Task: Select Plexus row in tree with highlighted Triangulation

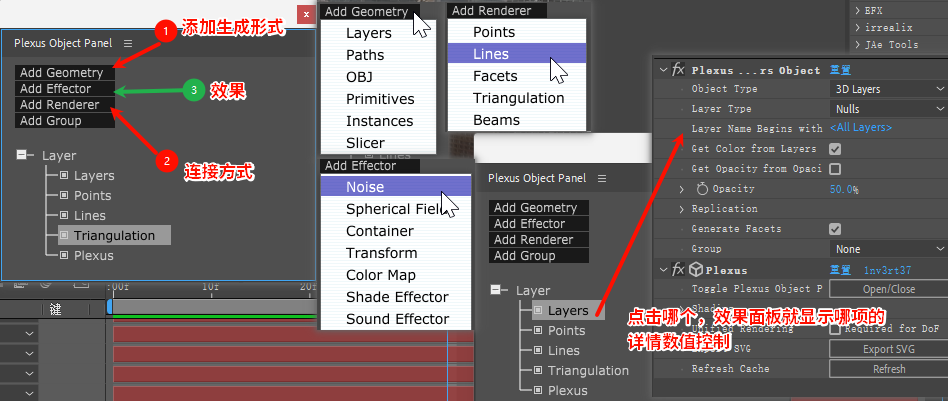Action: pyautogui.click(x=94, y=255)
